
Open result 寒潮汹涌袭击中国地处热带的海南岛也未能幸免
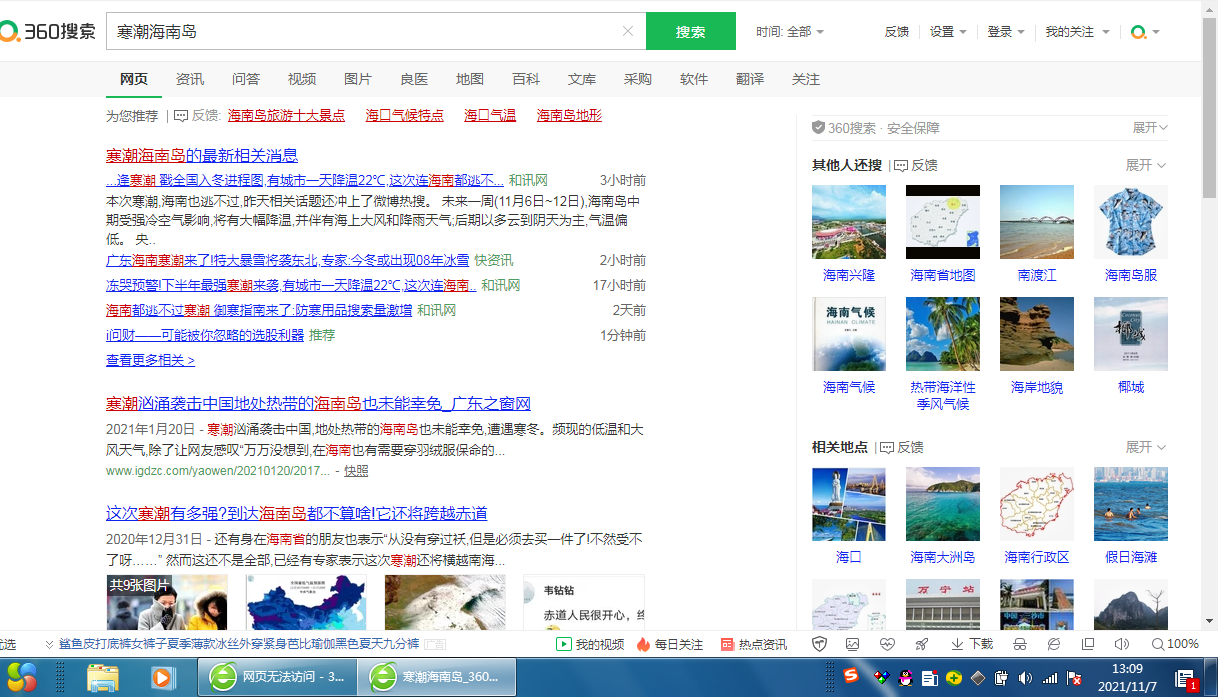(x=318, y=404)
